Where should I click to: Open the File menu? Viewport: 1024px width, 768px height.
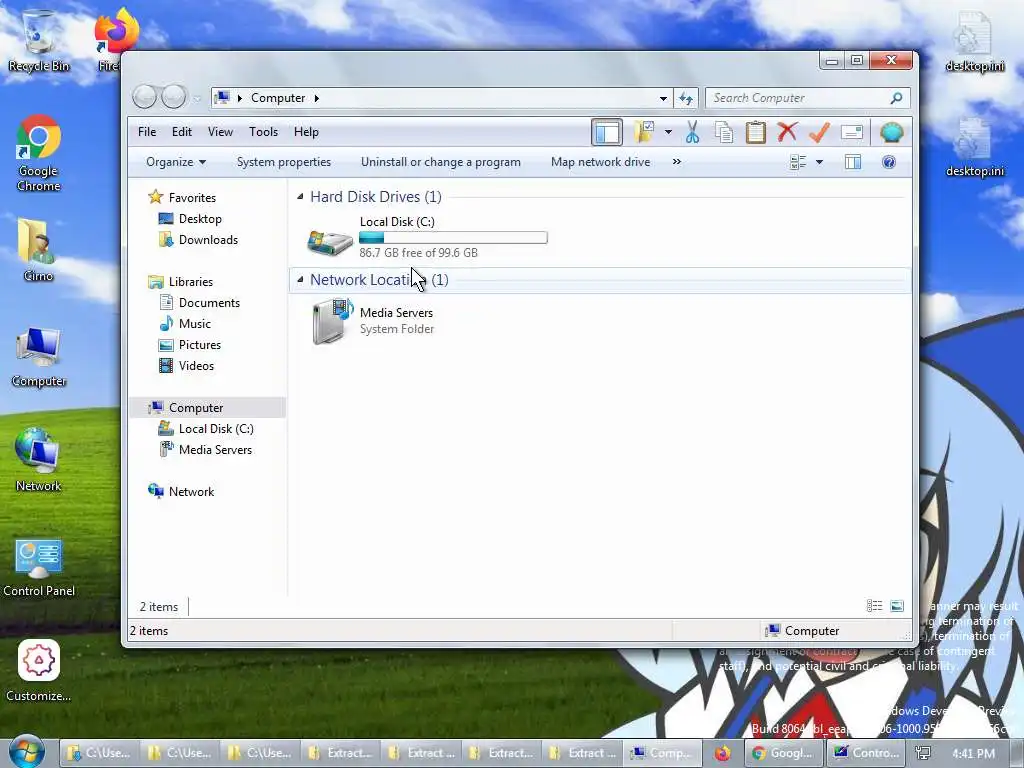[147, 132]
